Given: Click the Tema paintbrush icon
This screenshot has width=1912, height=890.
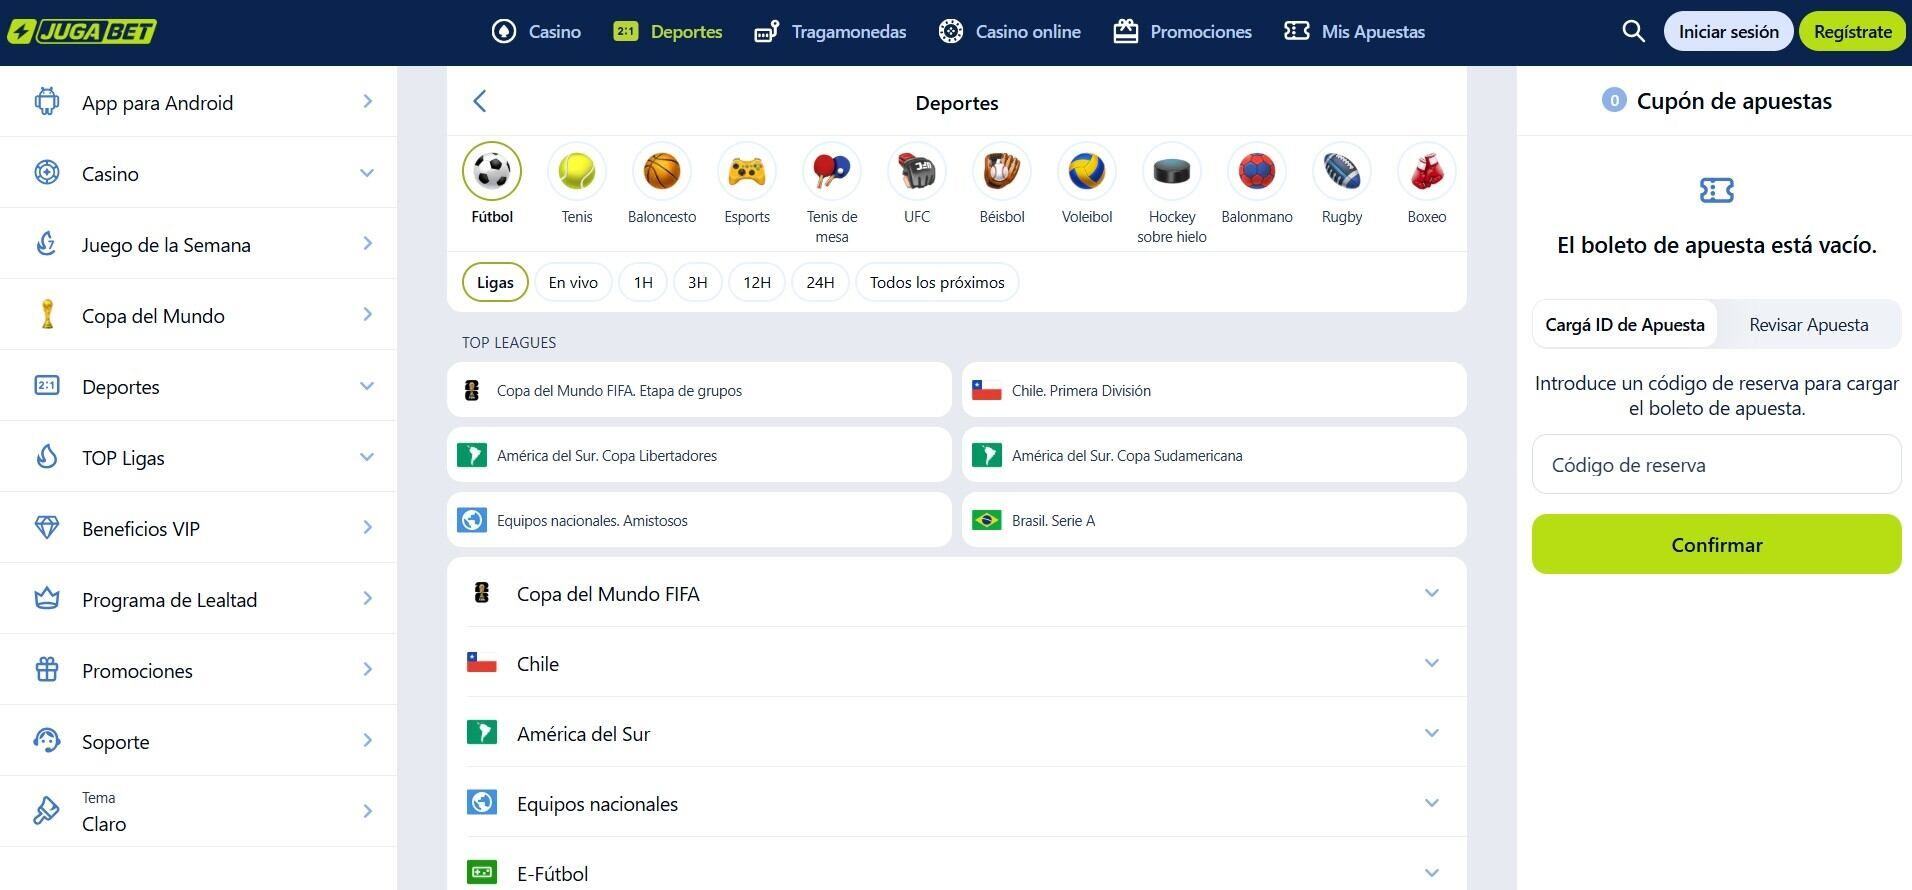Looking at the screenshot, I should point(47,811).
